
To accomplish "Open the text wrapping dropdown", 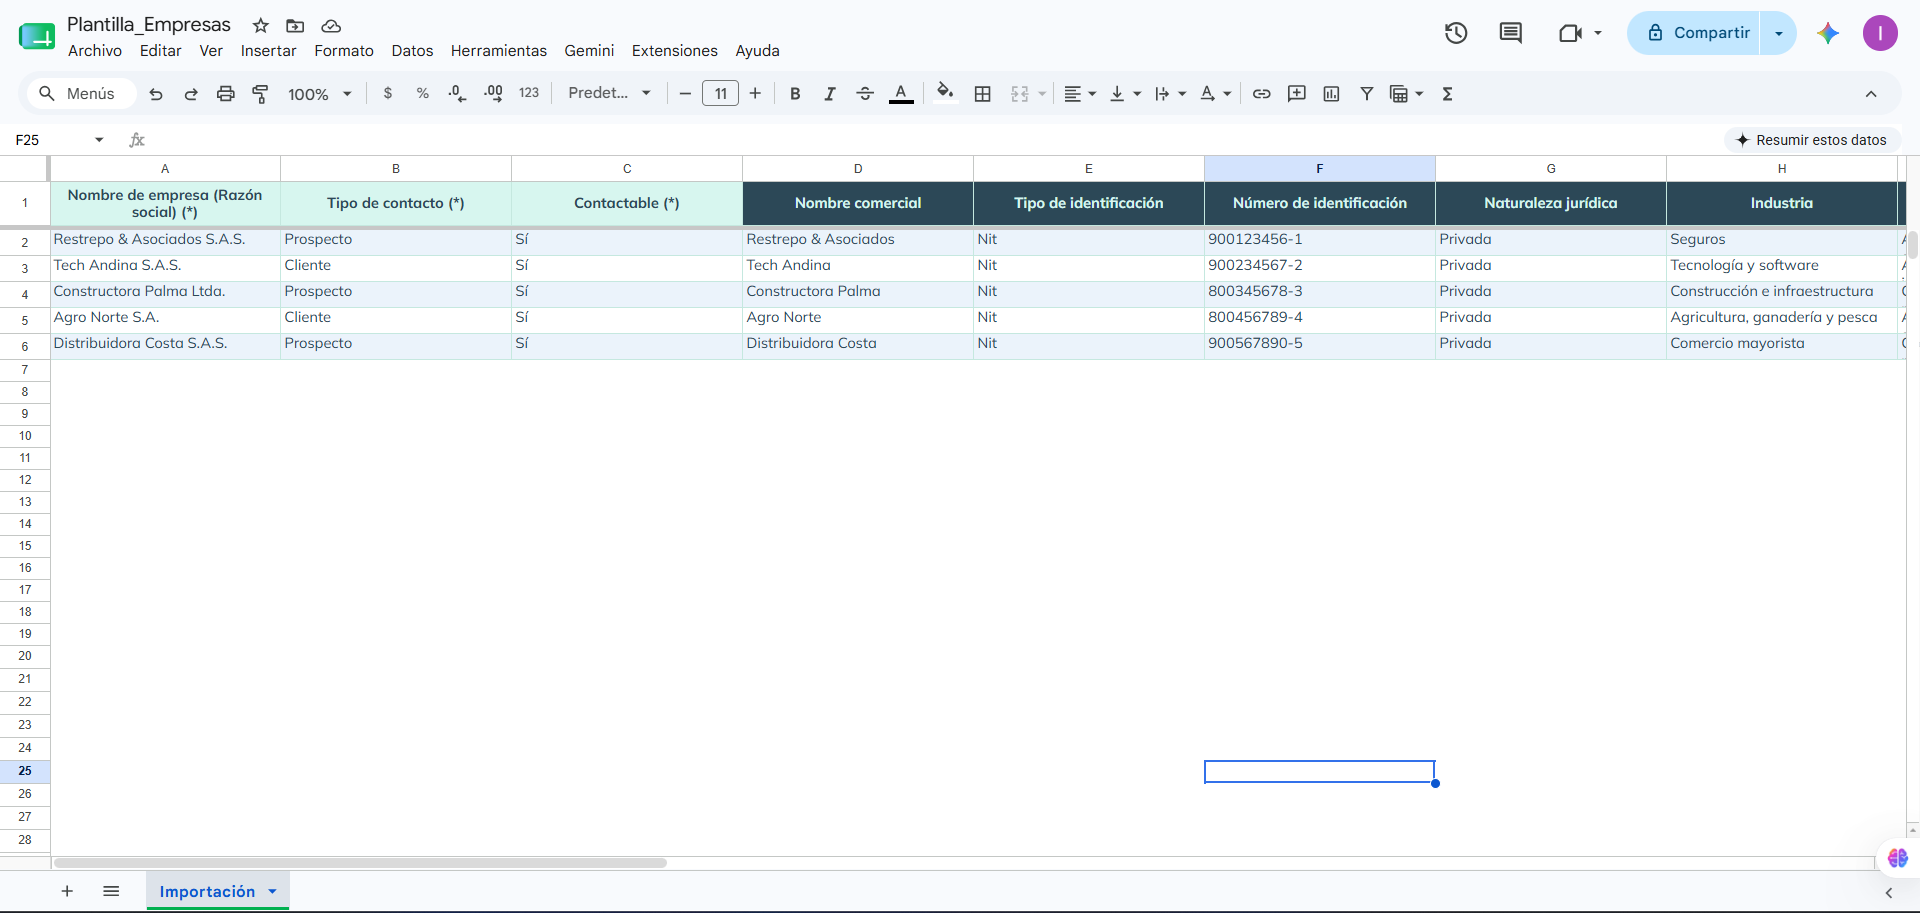I will 1170,94.
